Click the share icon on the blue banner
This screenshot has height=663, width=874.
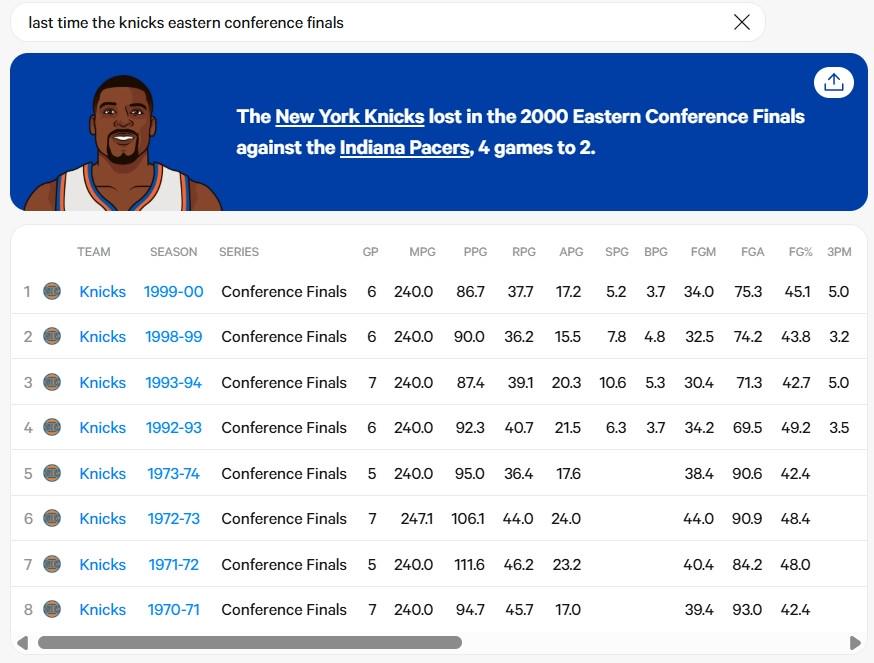pos(833,83)
